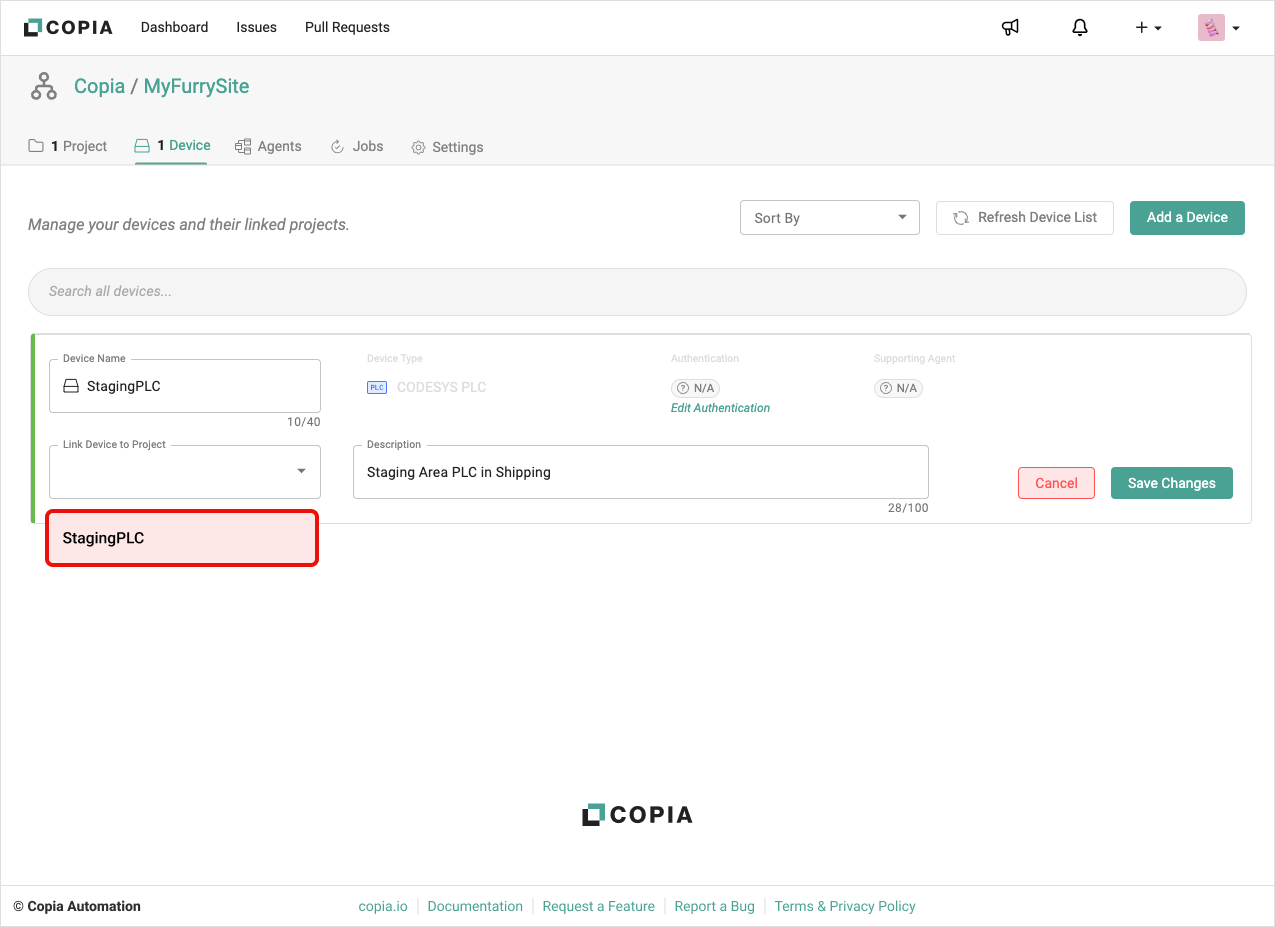The height and width of the screenshot is (927, 1275).
Task: Switch to the Agents tab
Action: 268,147
